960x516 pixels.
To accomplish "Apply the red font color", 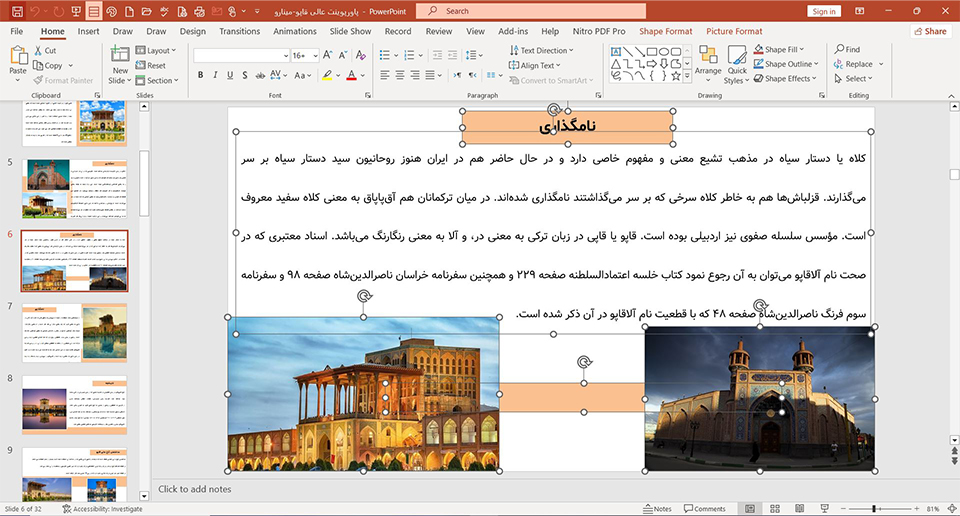I will (351, 75).
